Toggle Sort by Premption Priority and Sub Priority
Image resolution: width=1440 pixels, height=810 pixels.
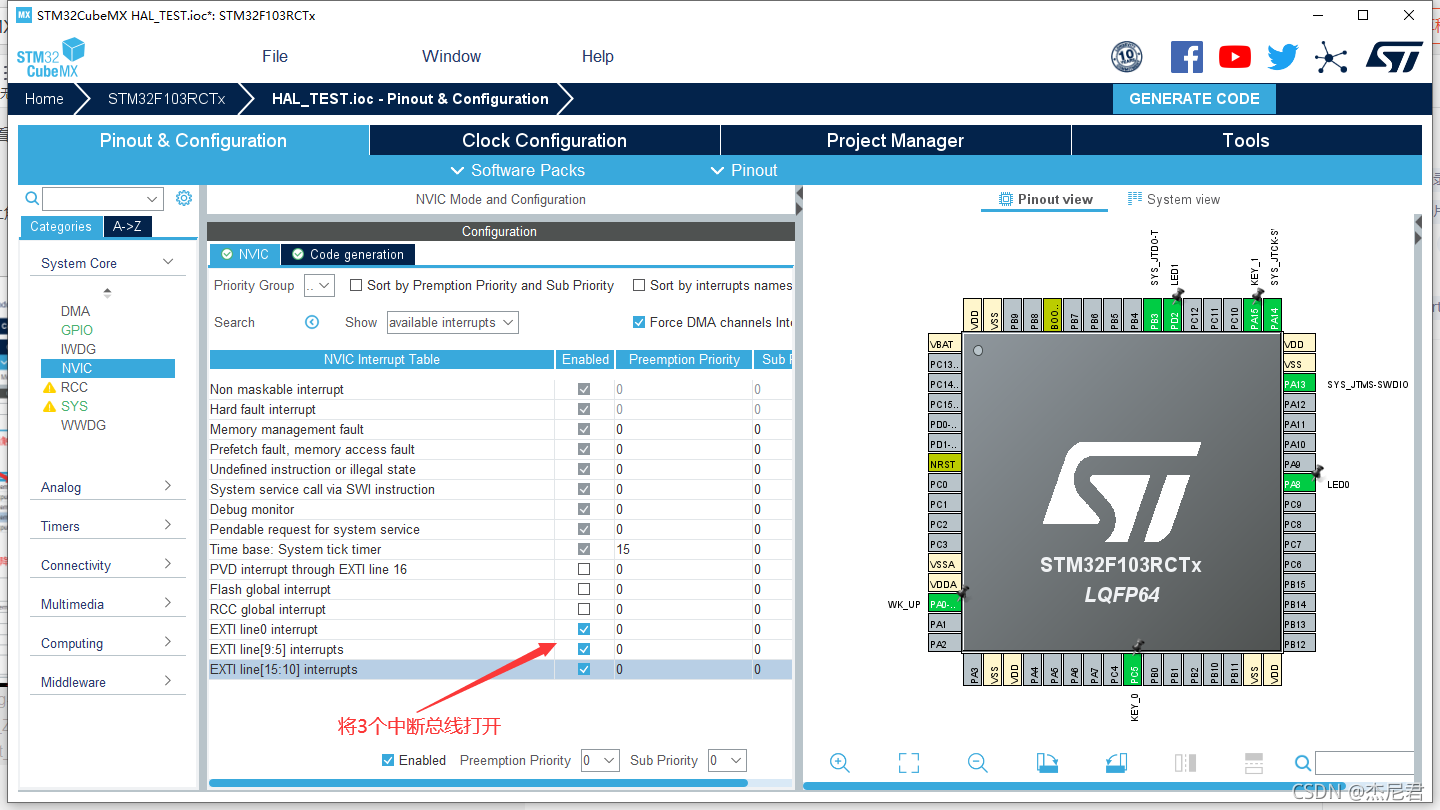[356, 285]
